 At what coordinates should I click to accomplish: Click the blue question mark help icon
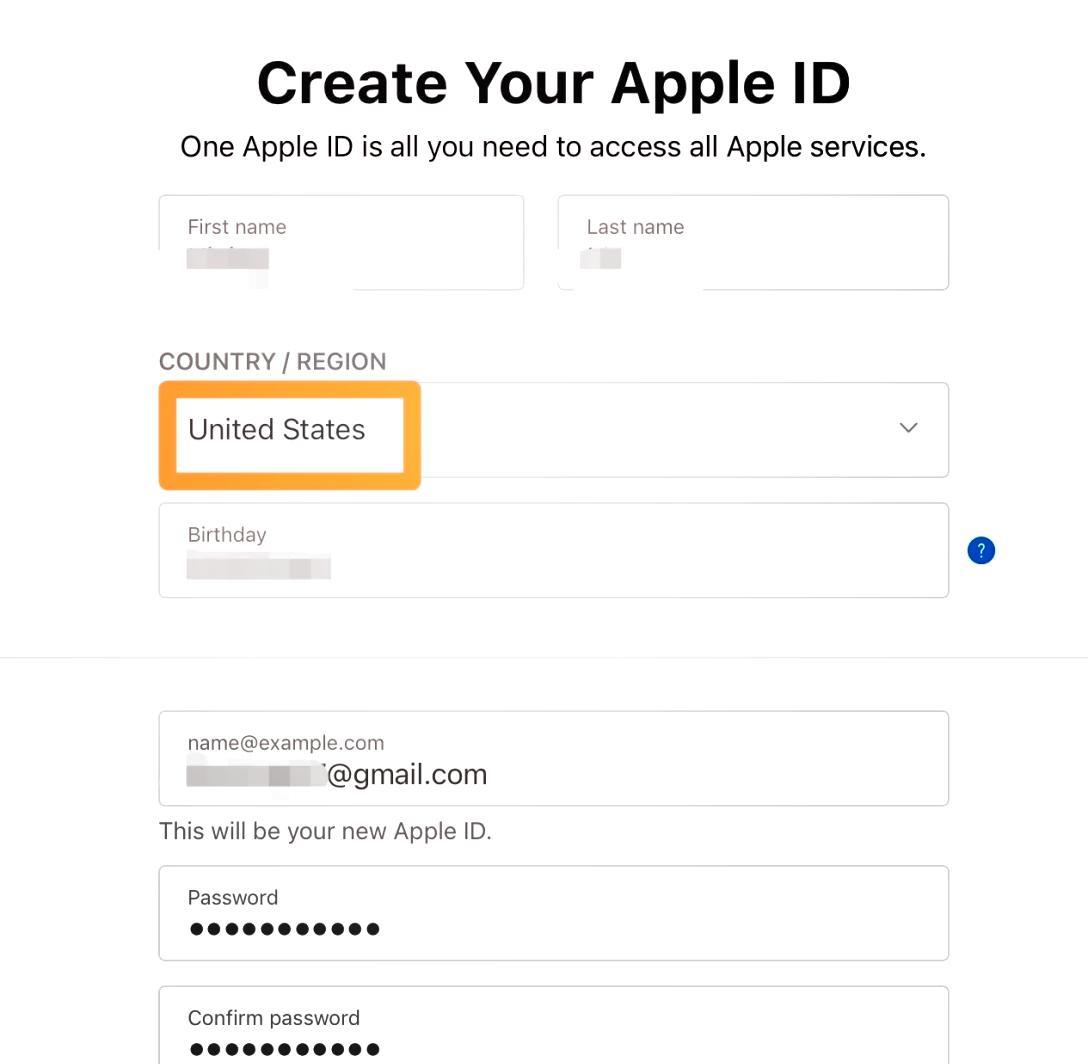980,550
